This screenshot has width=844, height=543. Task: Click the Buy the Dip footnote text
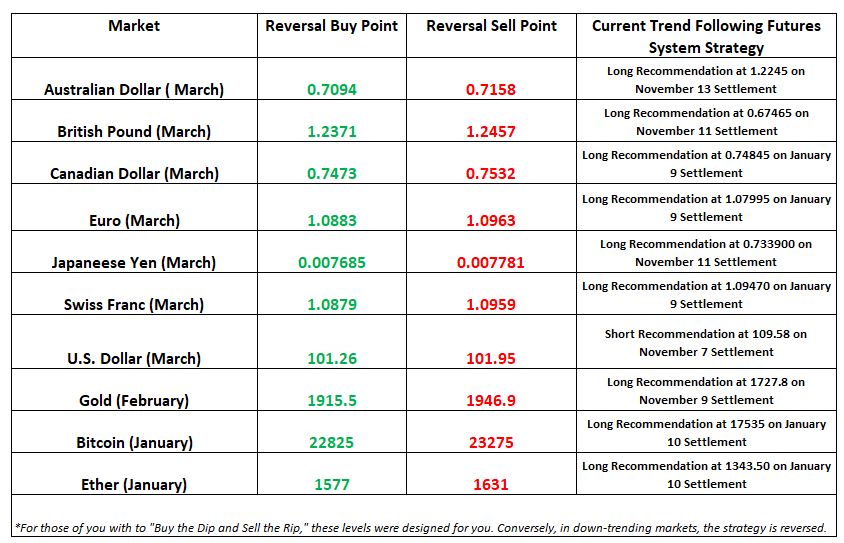point(420,527)
